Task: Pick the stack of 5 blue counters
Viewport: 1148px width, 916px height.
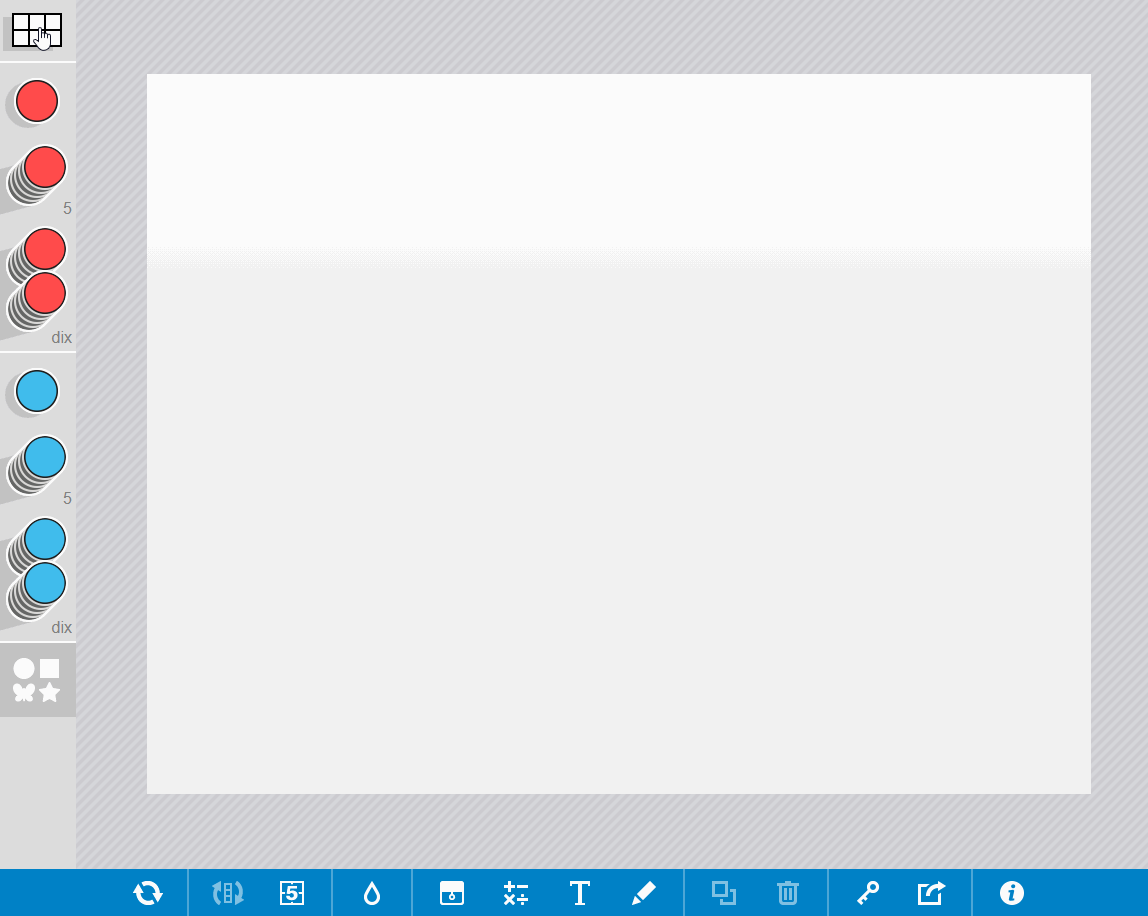Action: [38, 464]
